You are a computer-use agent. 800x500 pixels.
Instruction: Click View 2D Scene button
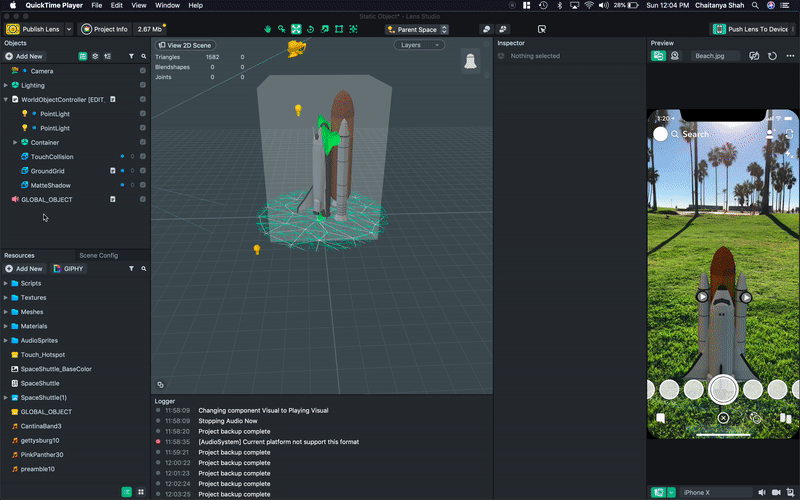(185, 45)
